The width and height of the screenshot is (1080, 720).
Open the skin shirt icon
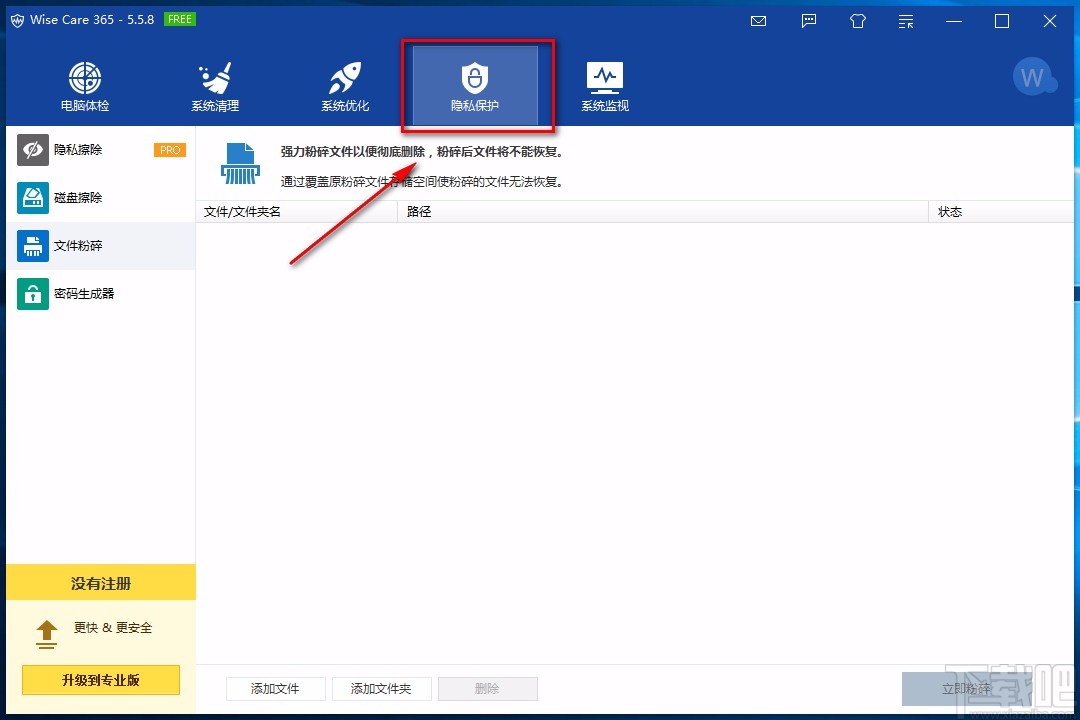[x=858, y=21]
